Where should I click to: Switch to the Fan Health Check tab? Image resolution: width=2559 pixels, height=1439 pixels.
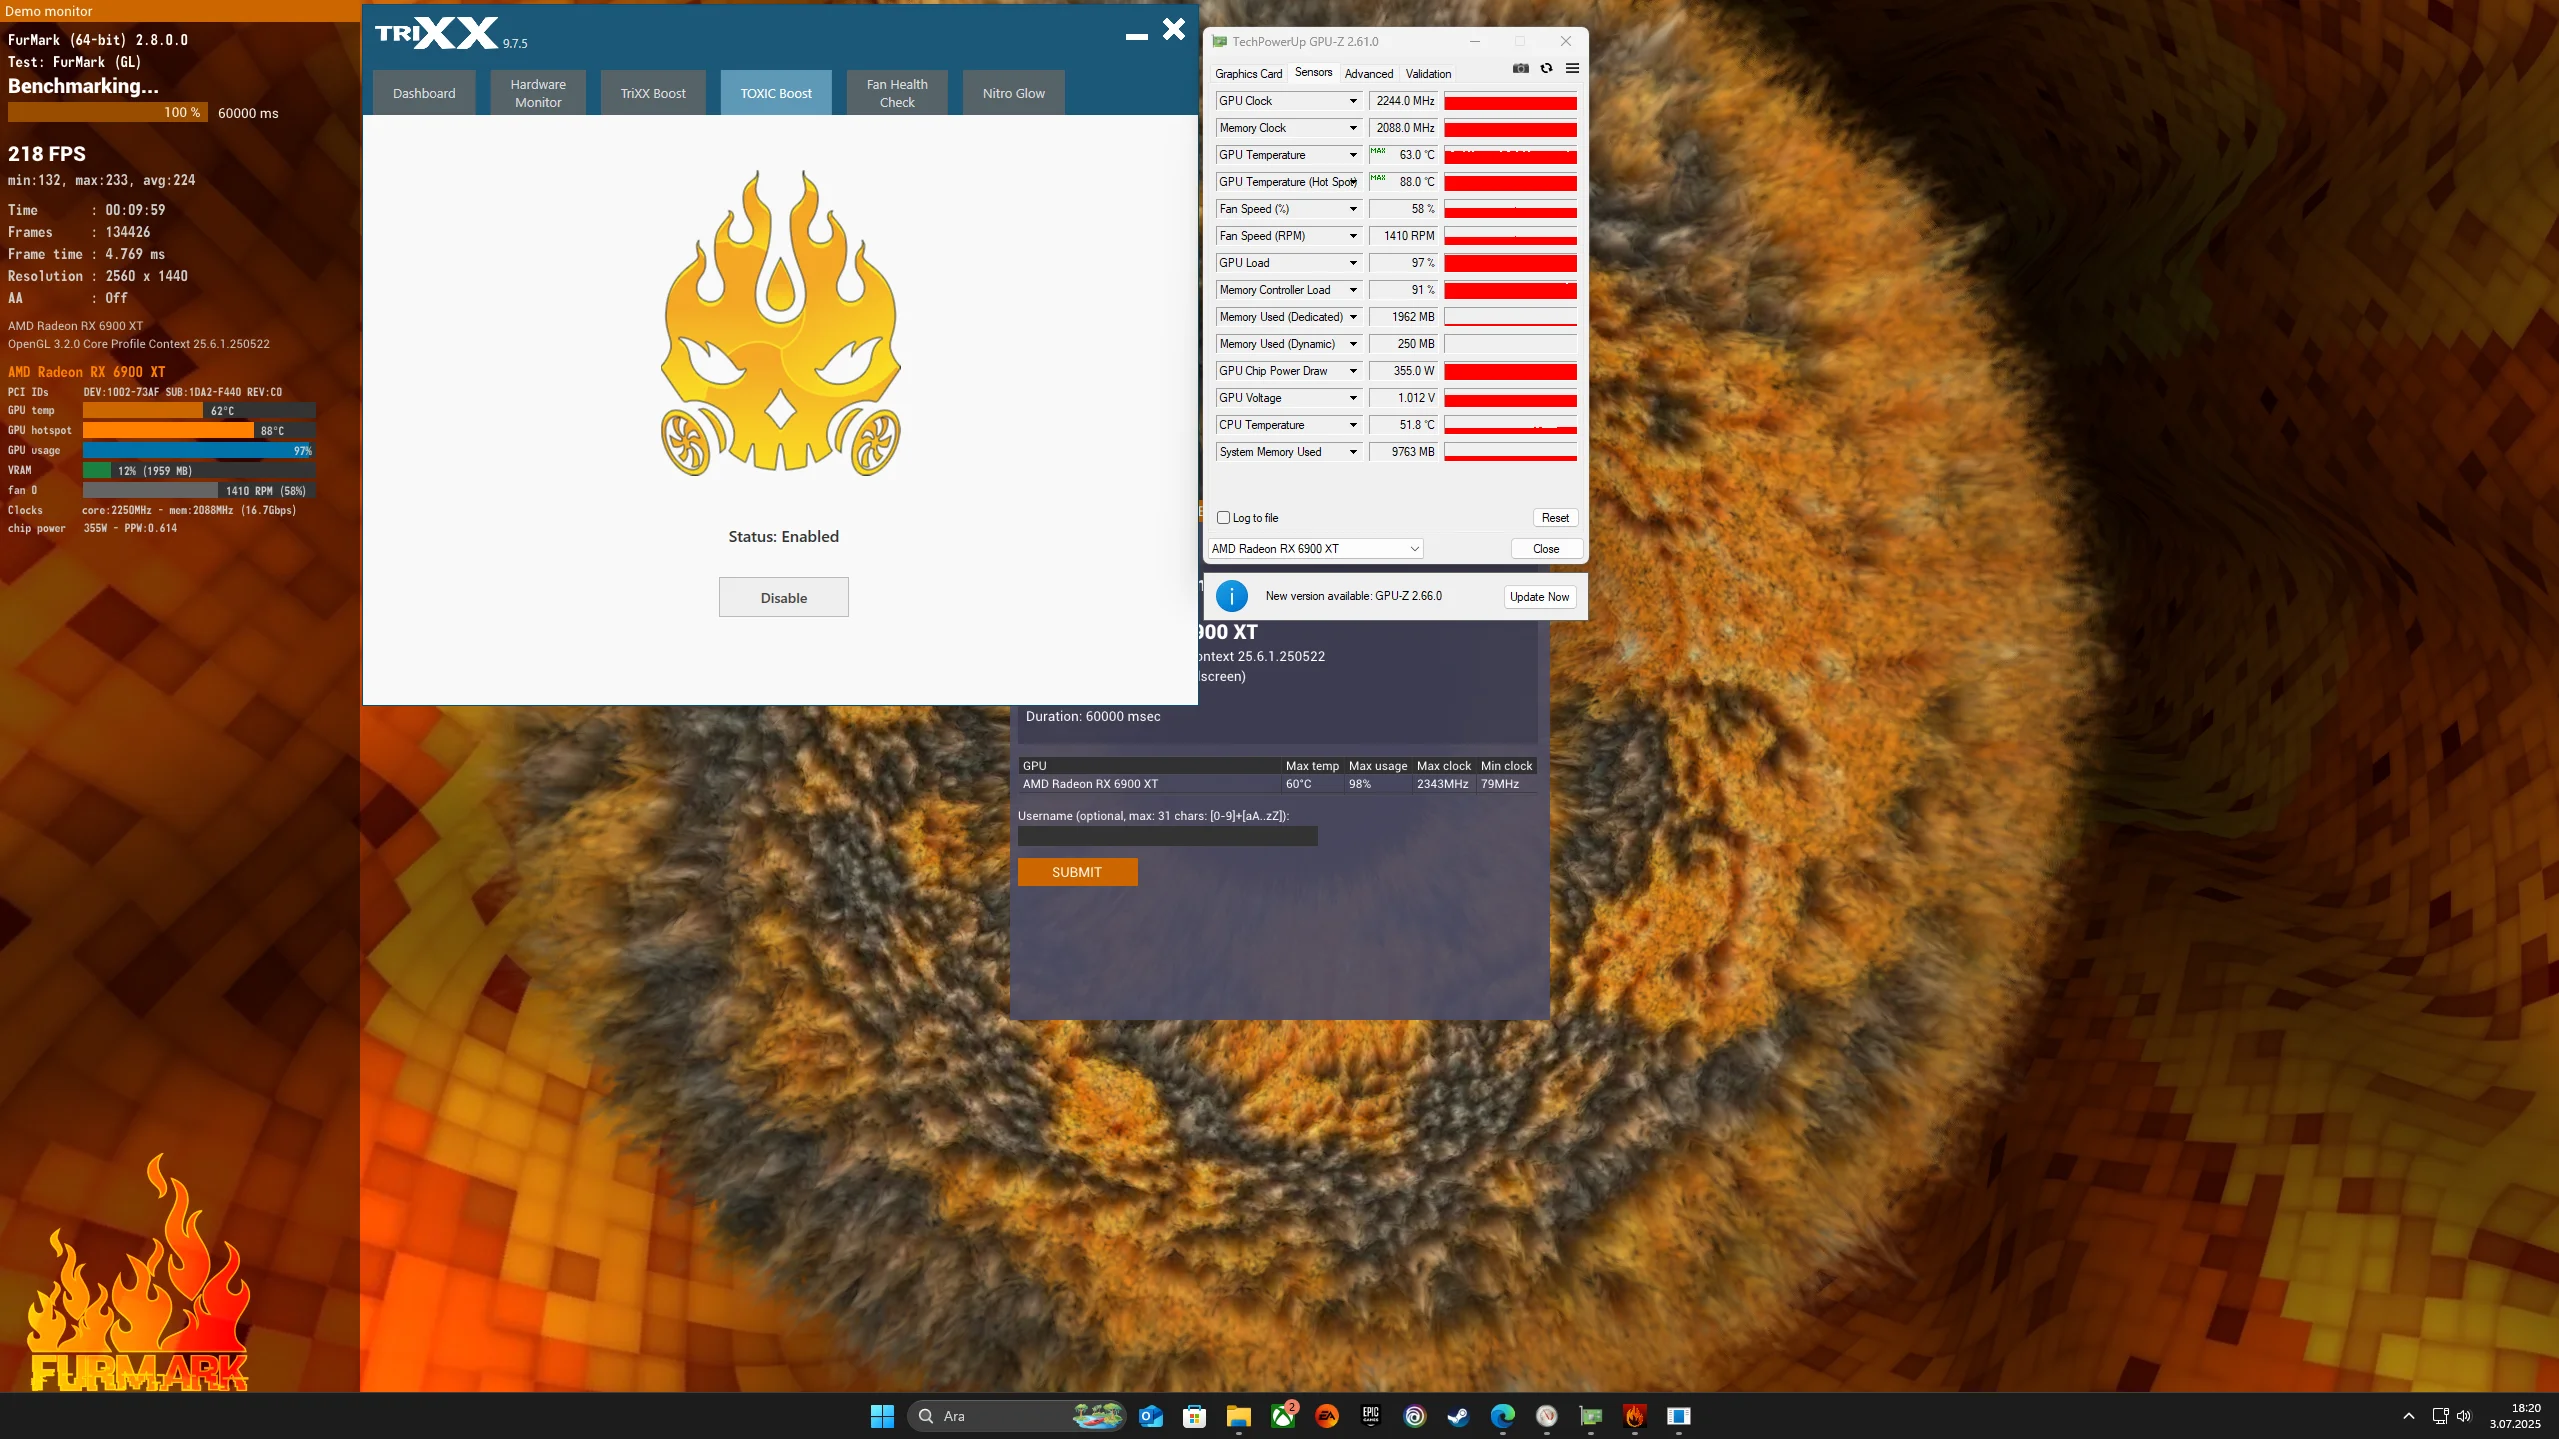(897, 93)
